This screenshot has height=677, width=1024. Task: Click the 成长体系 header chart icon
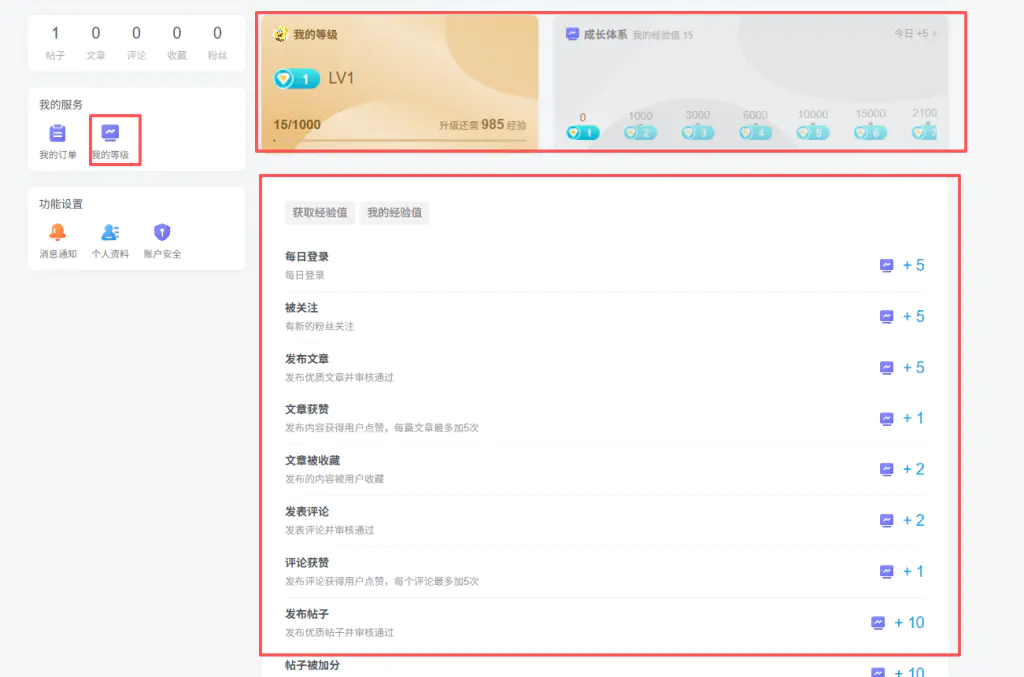pos(570,33)
